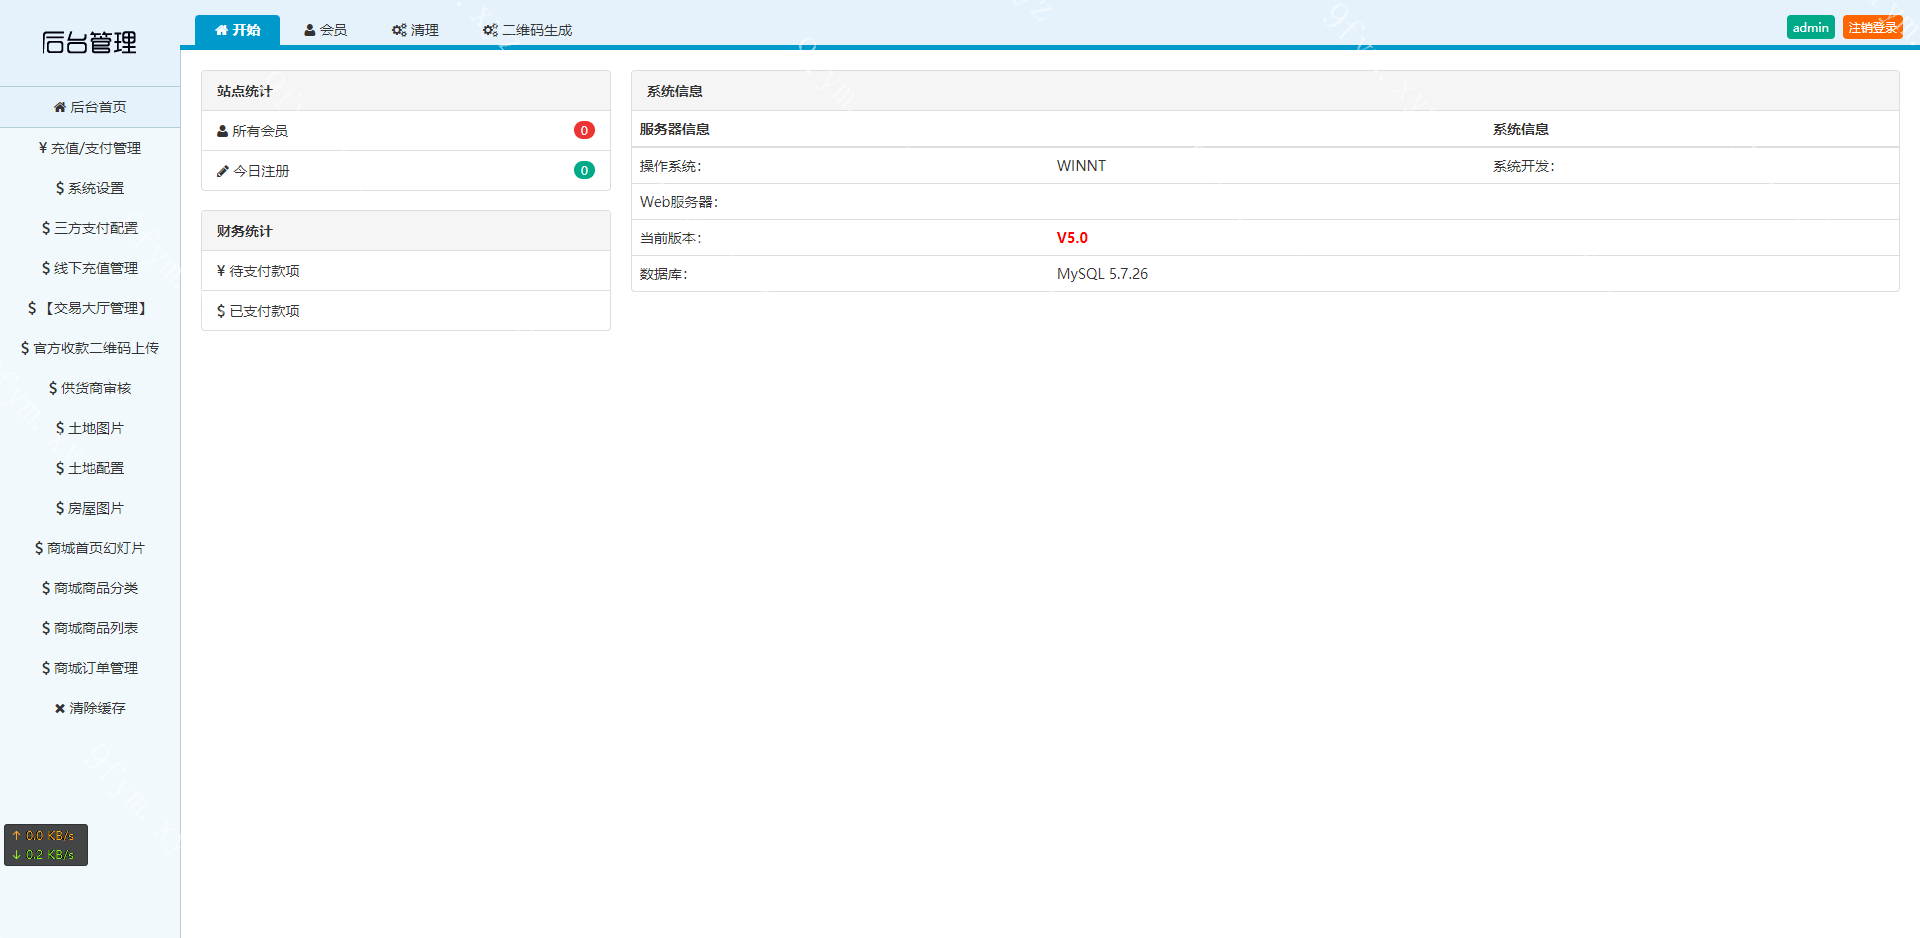The height and width of the screenshot is (938, 1920).
Task: Click the 系统开发: label
Action: 1524,166
